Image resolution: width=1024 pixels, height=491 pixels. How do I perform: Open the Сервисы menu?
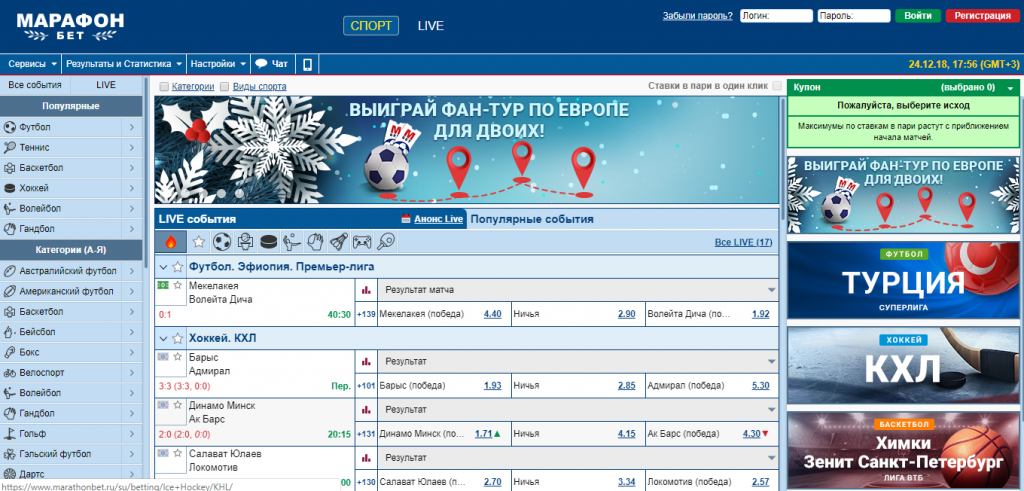(32, 64)
